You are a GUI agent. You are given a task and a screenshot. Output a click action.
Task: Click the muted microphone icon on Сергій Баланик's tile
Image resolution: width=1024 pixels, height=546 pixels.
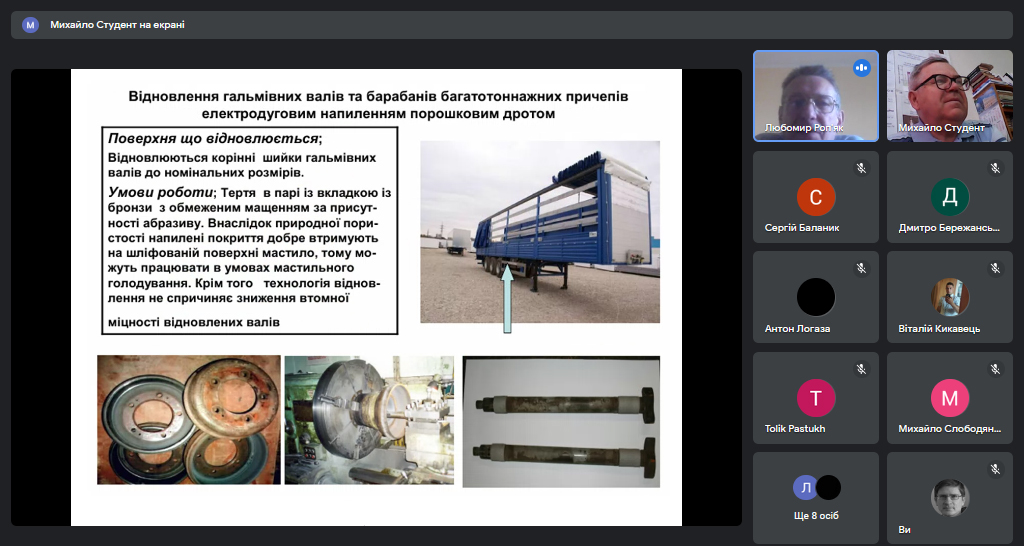(x=861, y=168)
